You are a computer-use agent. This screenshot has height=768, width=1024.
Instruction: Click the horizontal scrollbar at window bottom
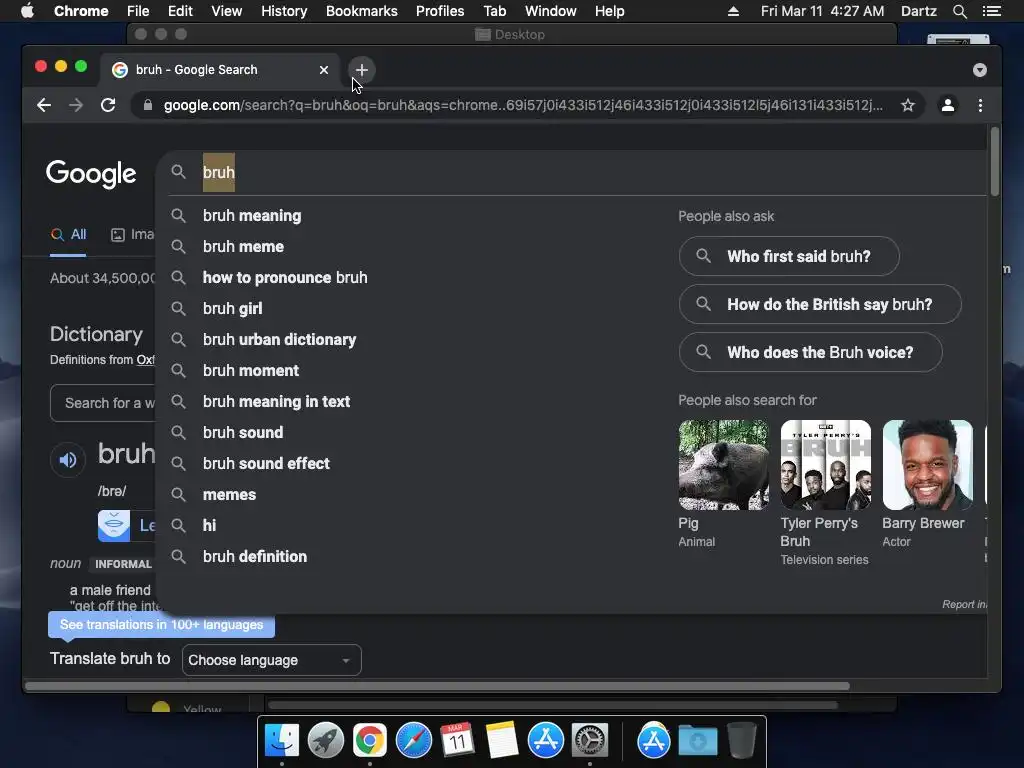click(438, 686)
